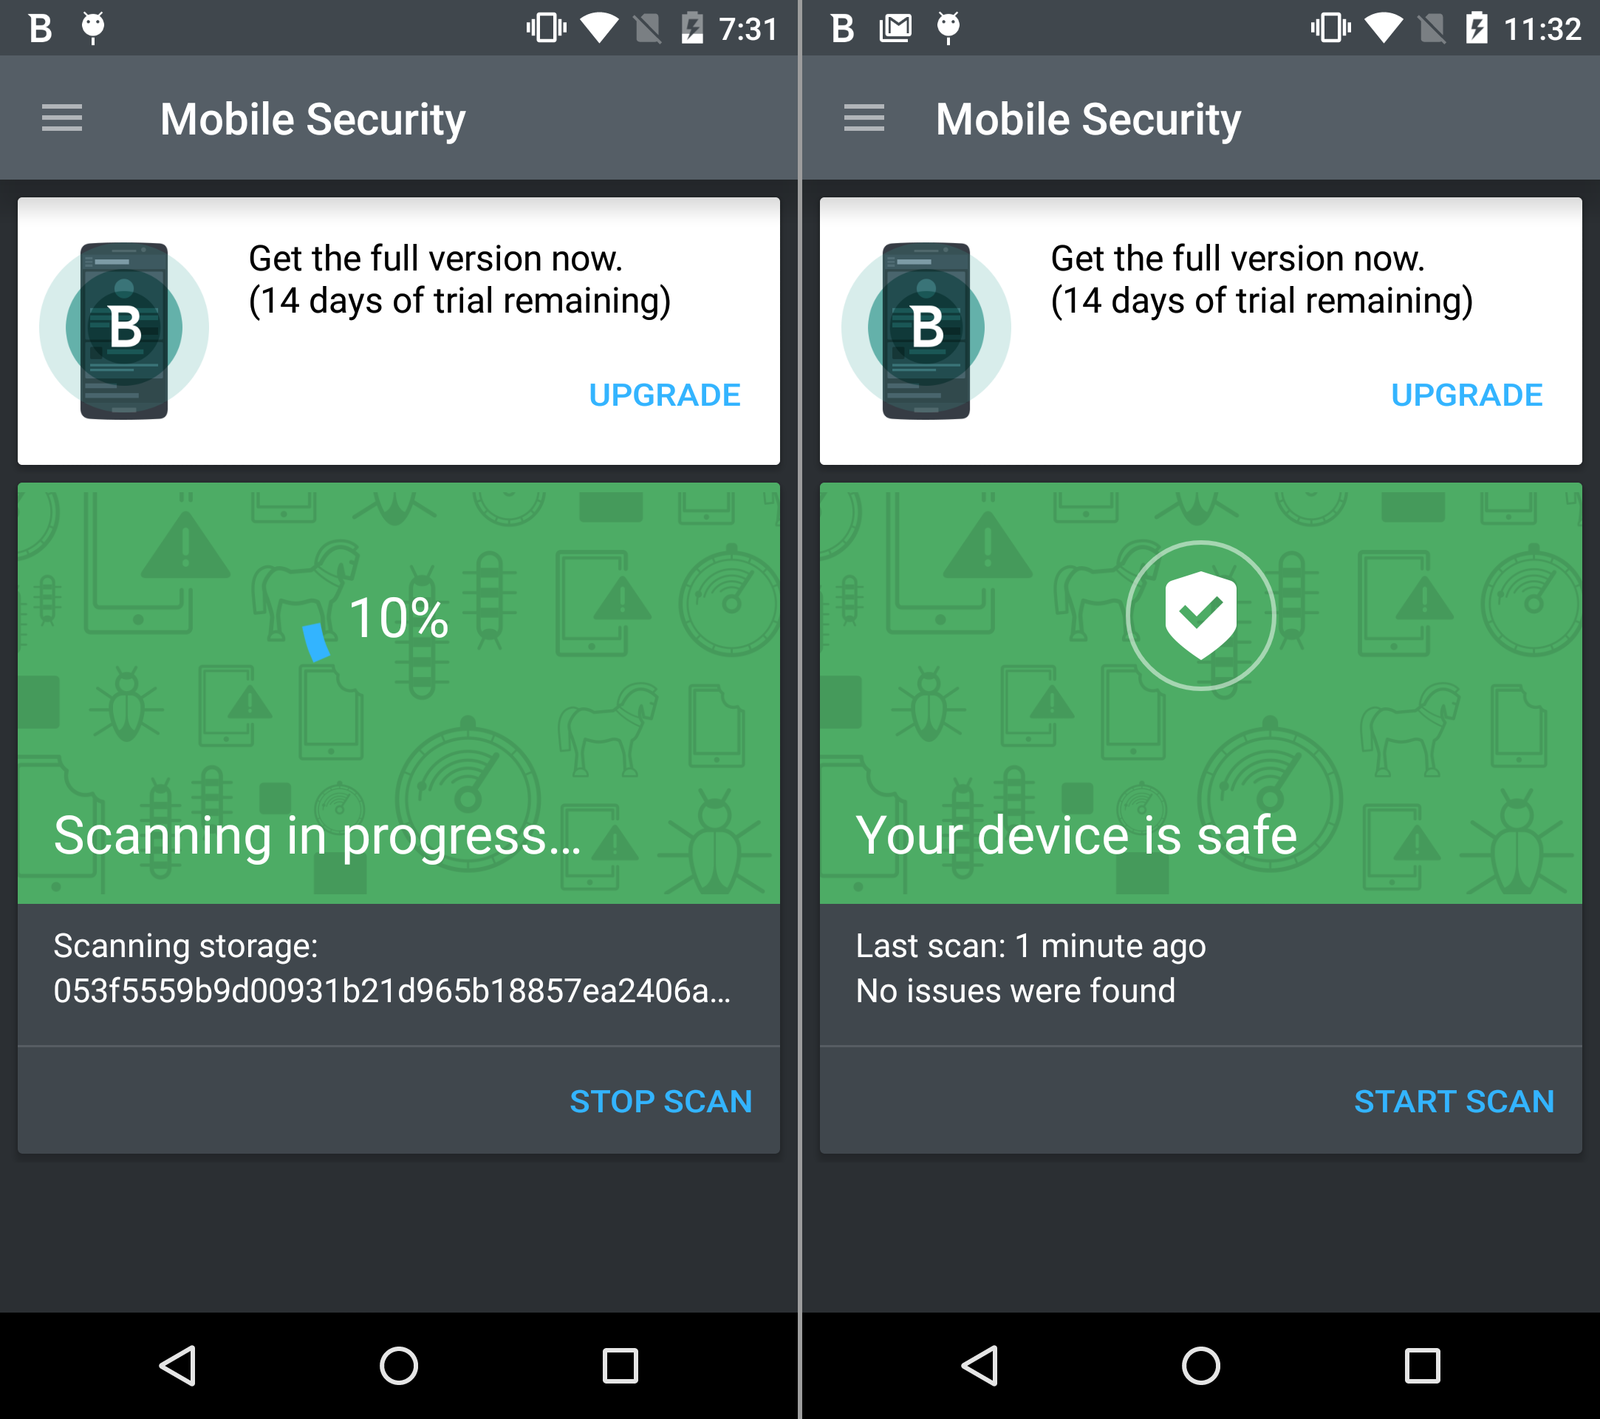Viewport: 1600px width, 1419px height.
Task: Open hamburger menu on left phone screen
Action: pyautogui.click(x=62, y=118)
